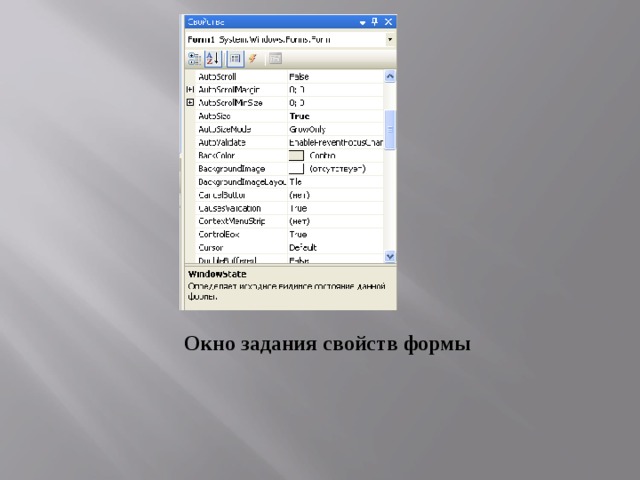The width and height of the screenshot is (640, 480).
Task: Click the 0; 0 value of AutoScrollMargin
Action: tap(297, 89)
